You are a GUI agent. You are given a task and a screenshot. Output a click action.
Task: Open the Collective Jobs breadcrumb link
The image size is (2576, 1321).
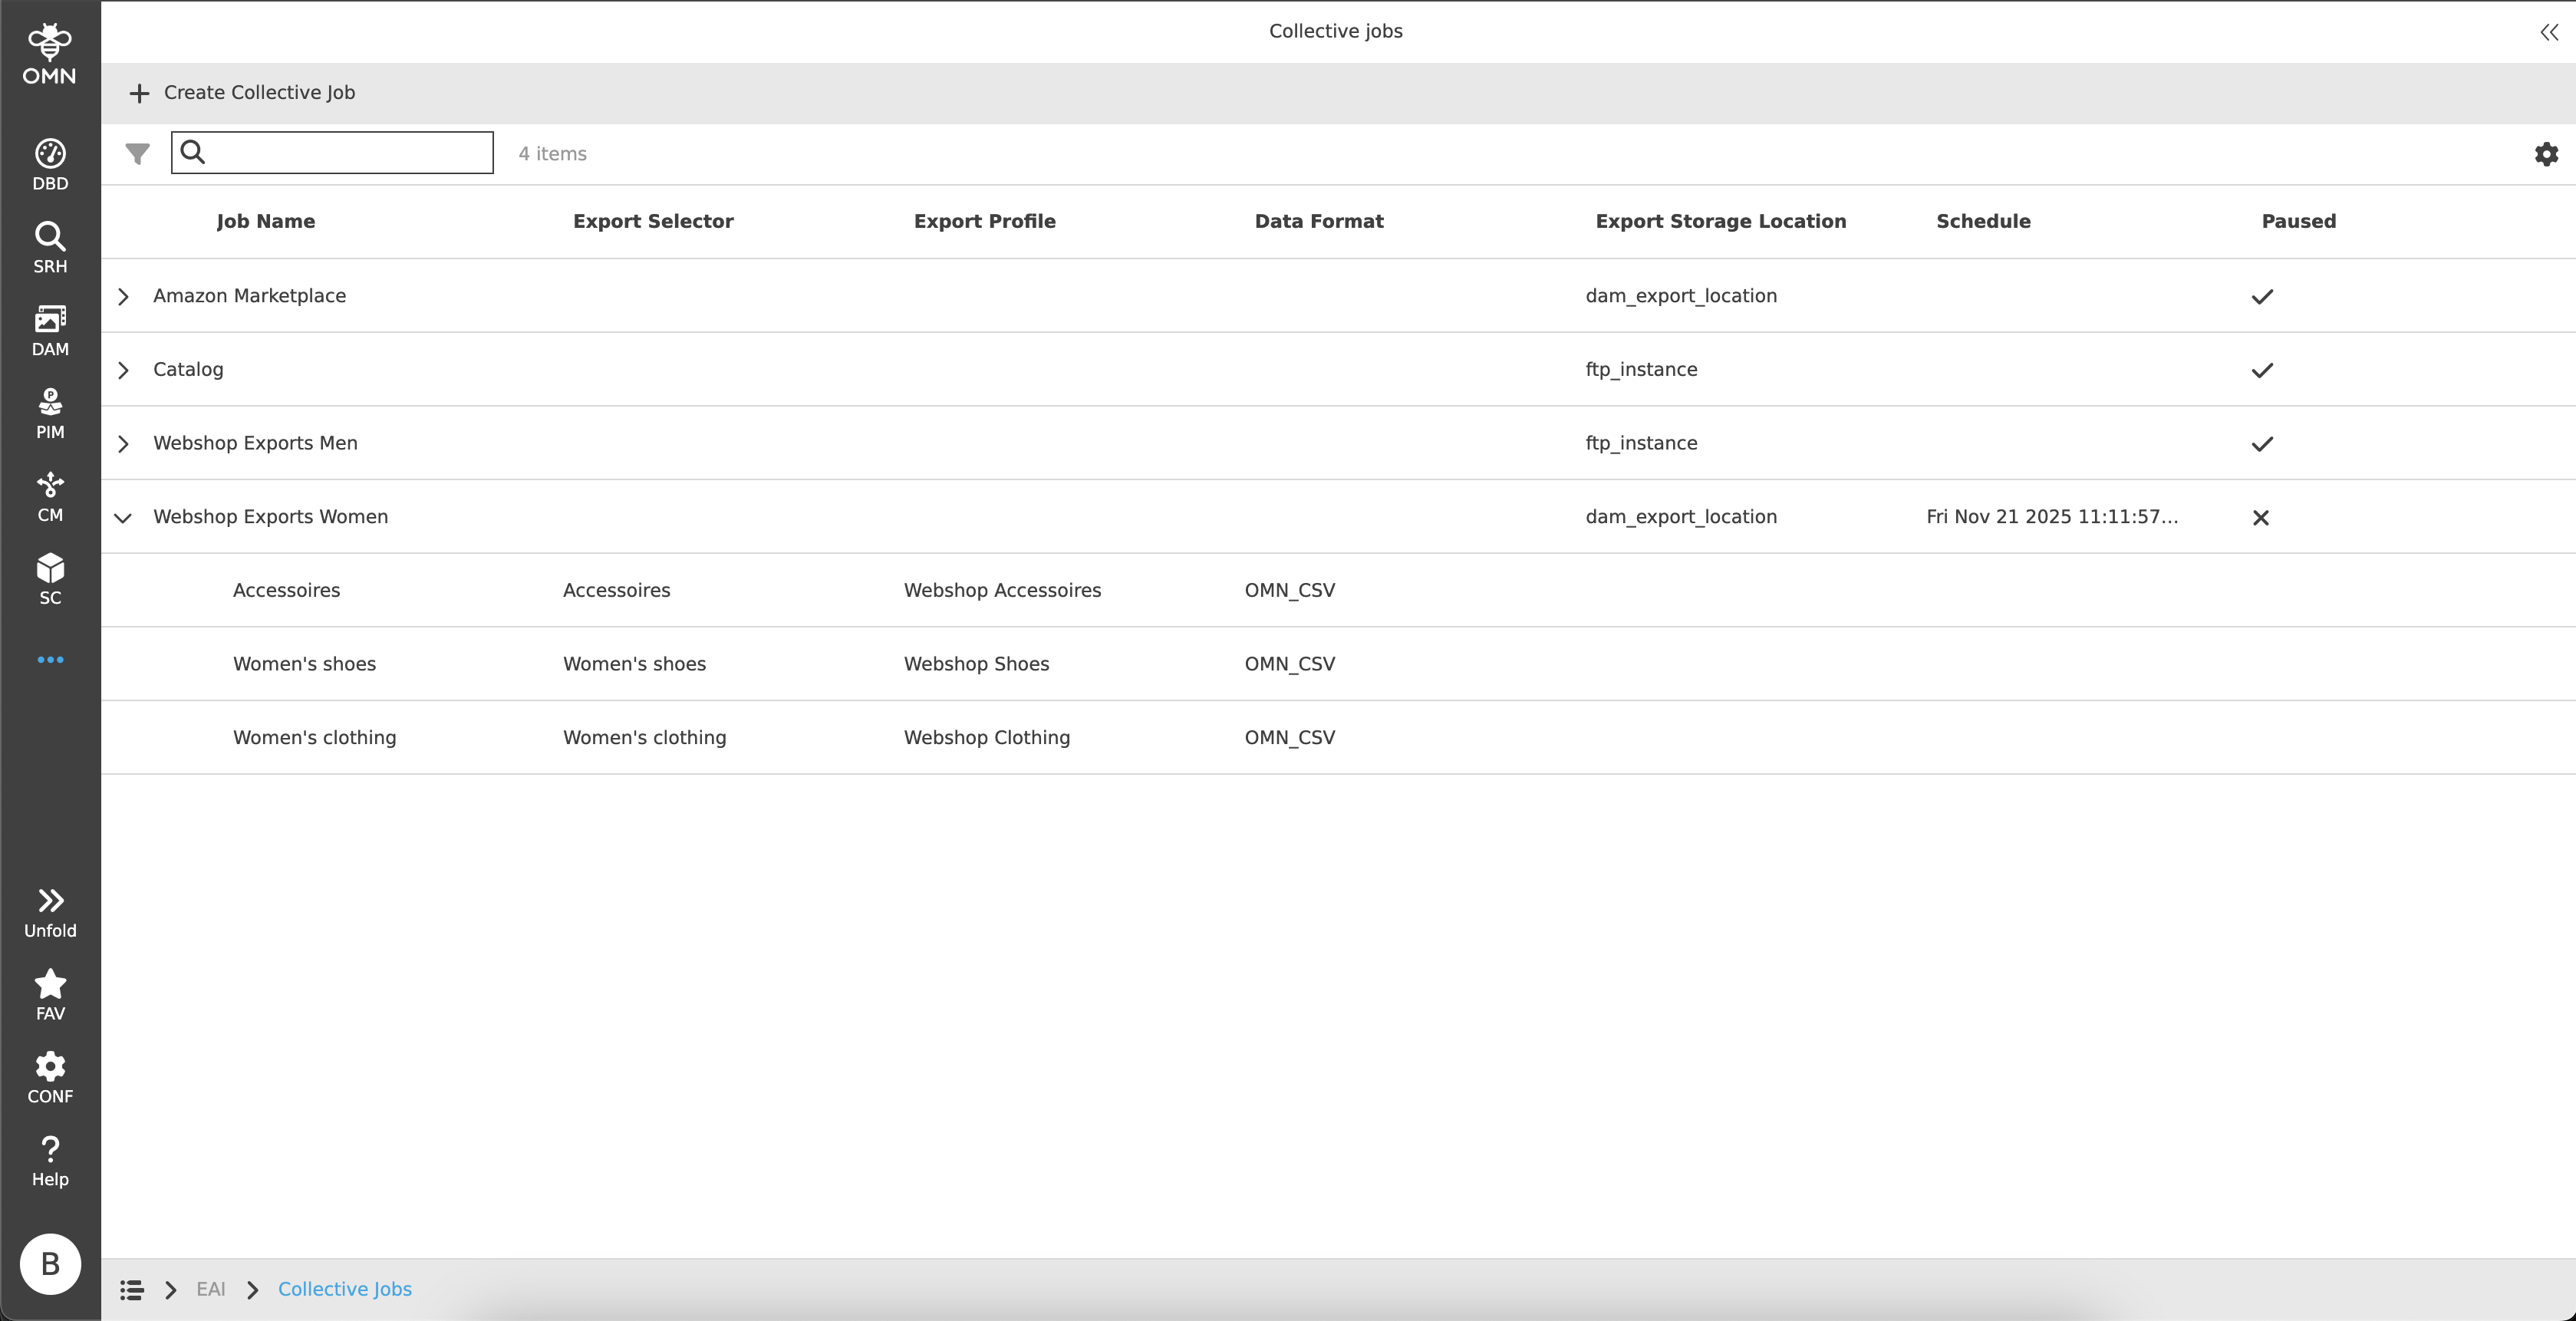[344, 1289]
